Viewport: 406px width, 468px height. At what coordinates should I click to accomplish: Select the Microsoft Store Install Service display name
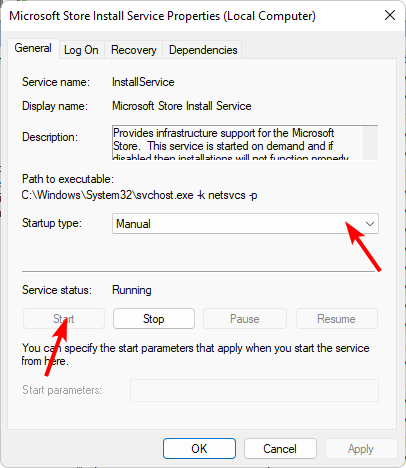[x=182, y=106]
